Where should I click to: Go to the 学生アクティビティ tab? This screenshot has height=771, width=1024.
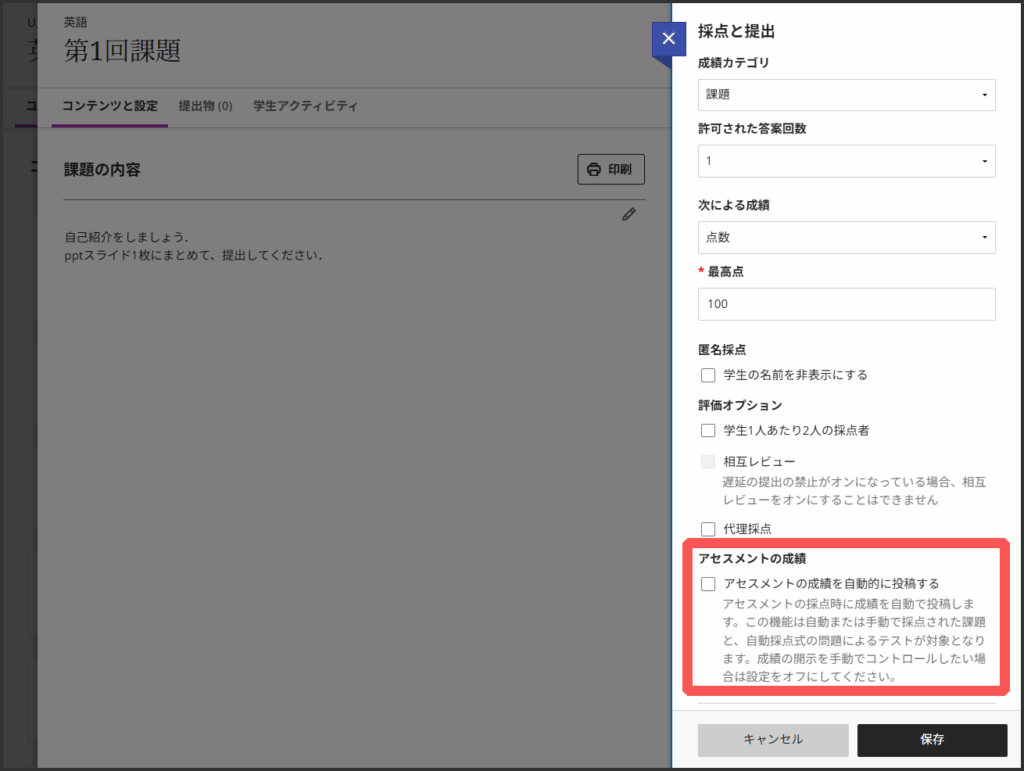tap(305, 106)
